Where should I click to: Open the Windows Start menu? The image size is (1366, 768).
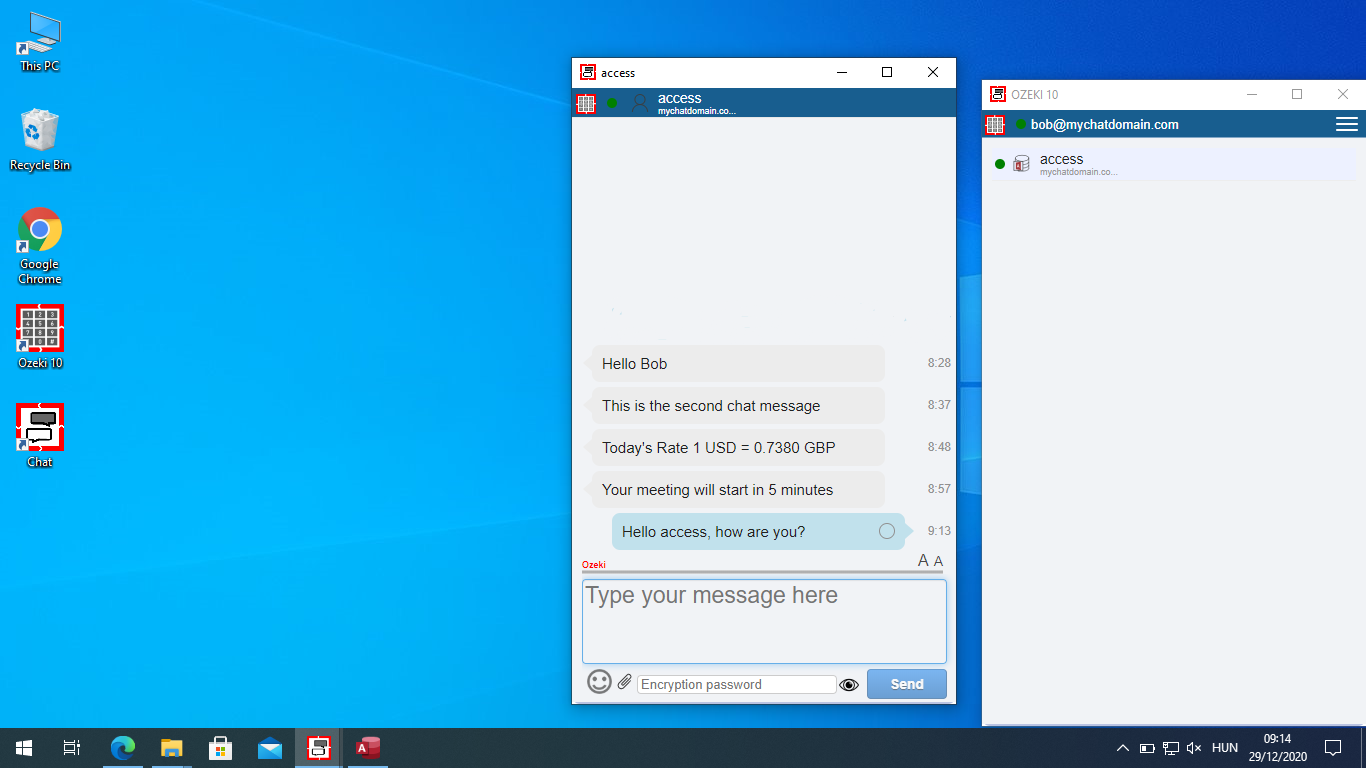pos(22,747)
